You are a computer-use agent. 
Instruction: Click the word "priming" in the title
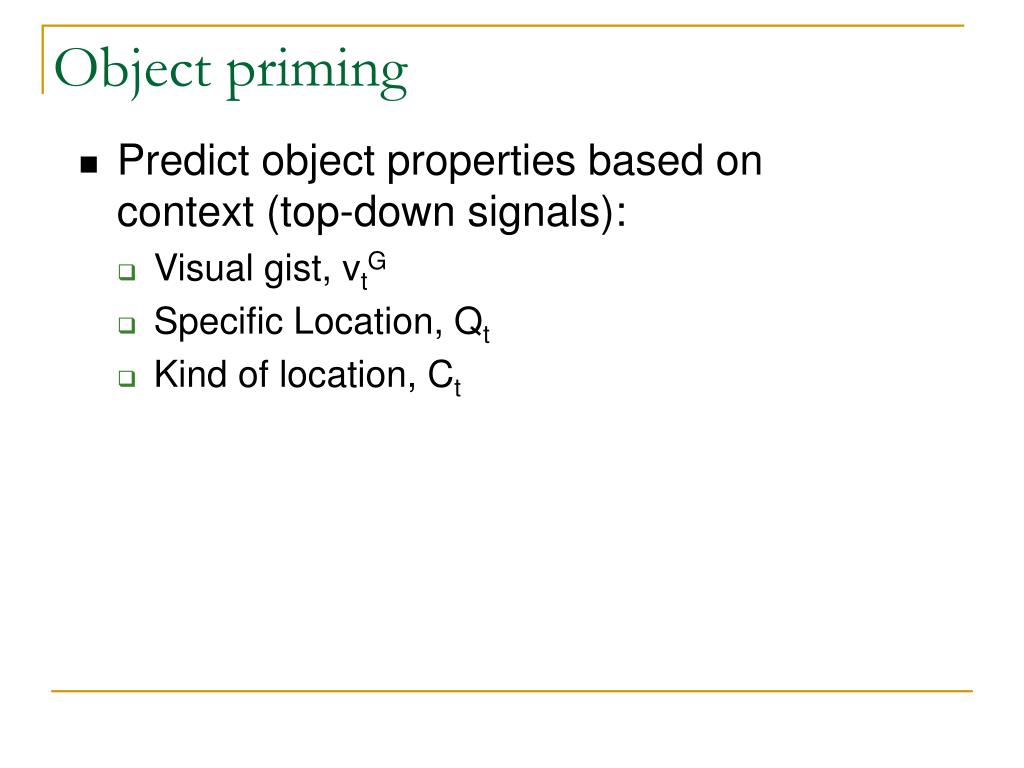317,73
